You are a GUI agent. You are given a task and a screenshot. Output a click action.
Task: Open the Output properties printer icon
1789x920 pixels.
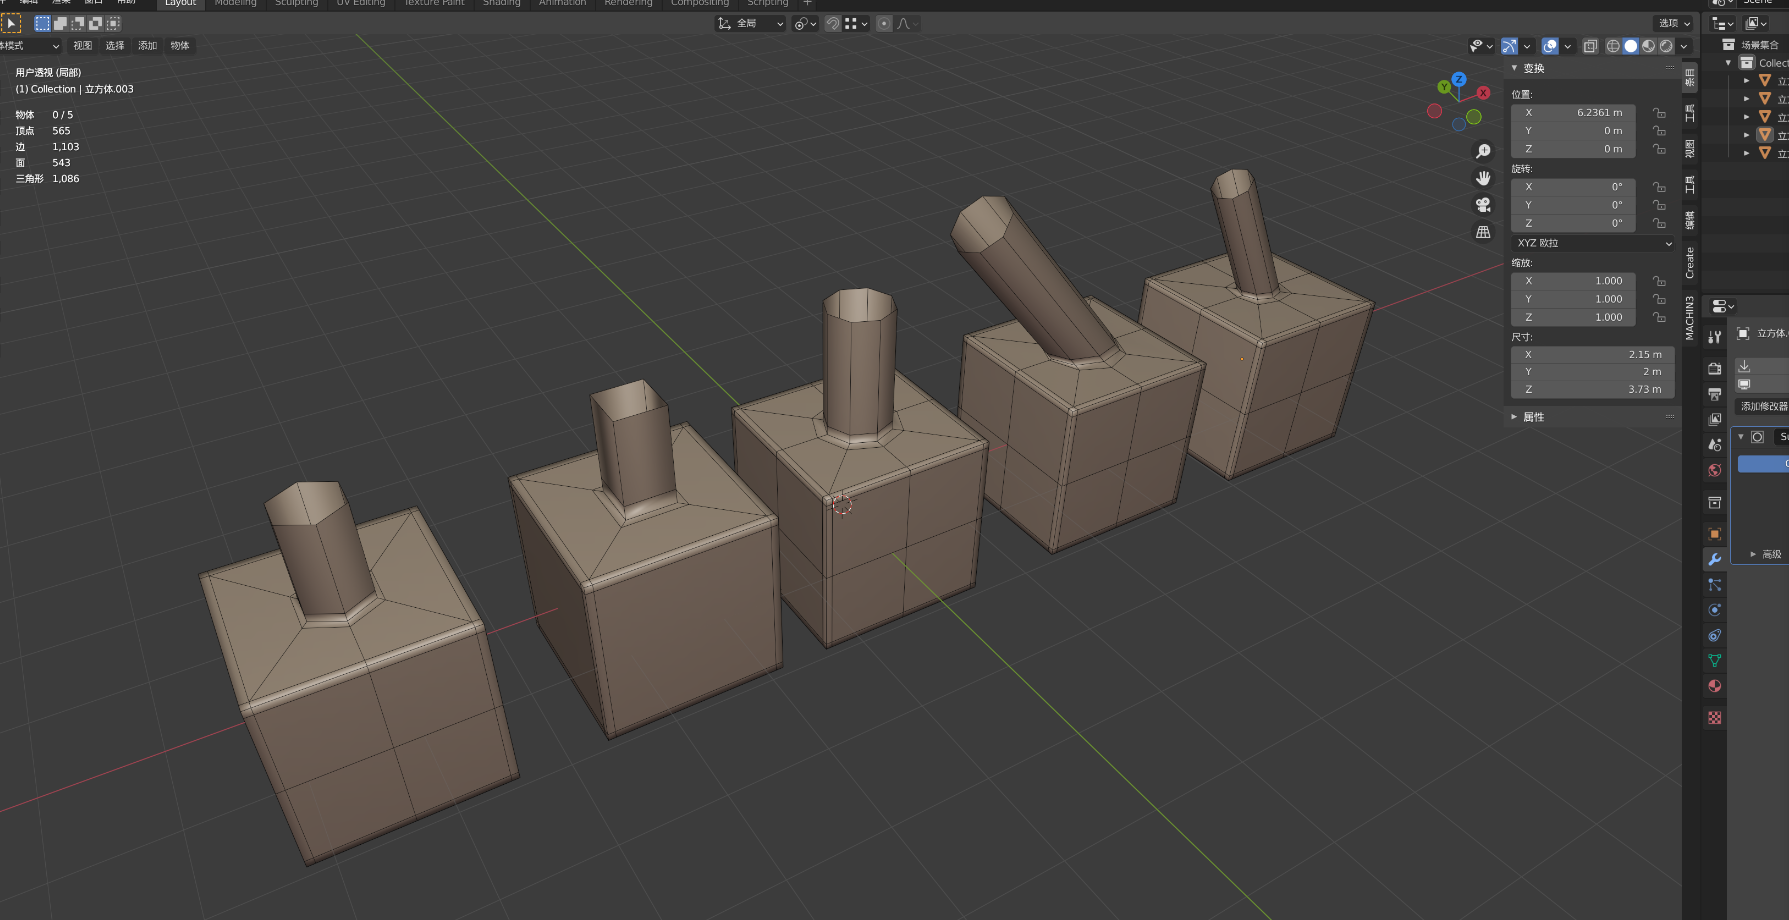1715,394
